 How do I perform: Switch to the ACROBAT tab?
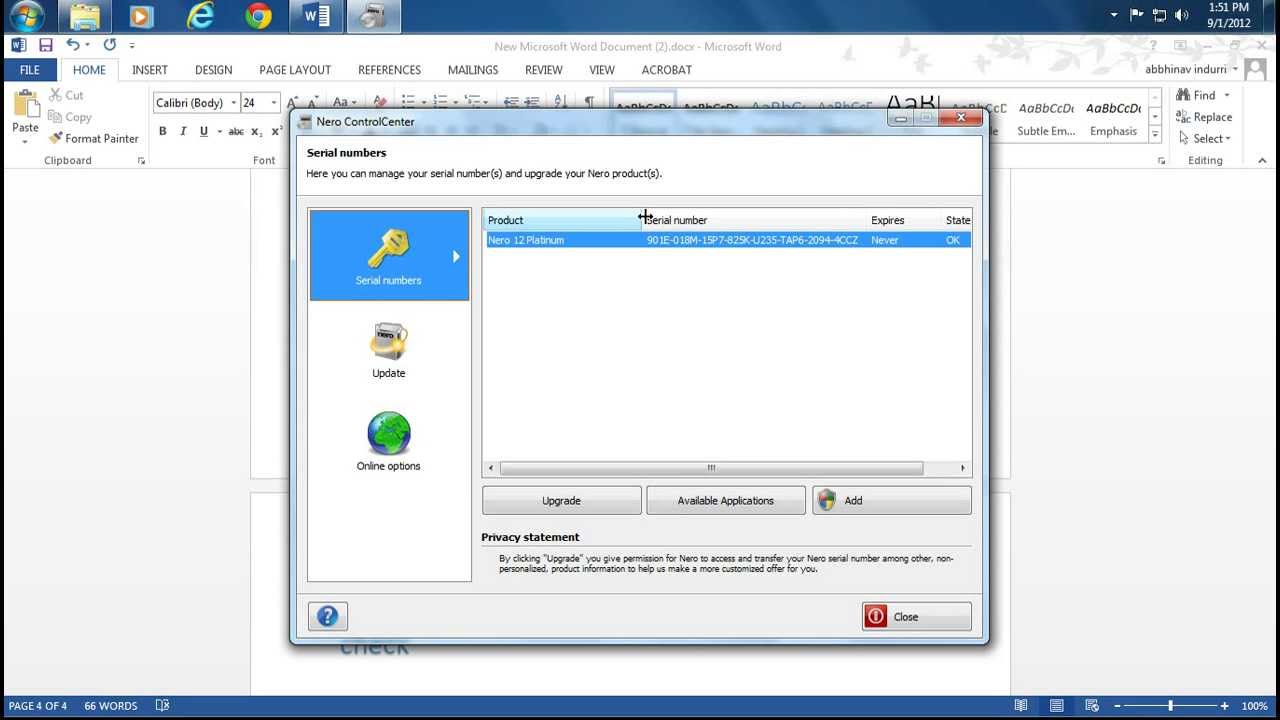(x=666, y=70)
